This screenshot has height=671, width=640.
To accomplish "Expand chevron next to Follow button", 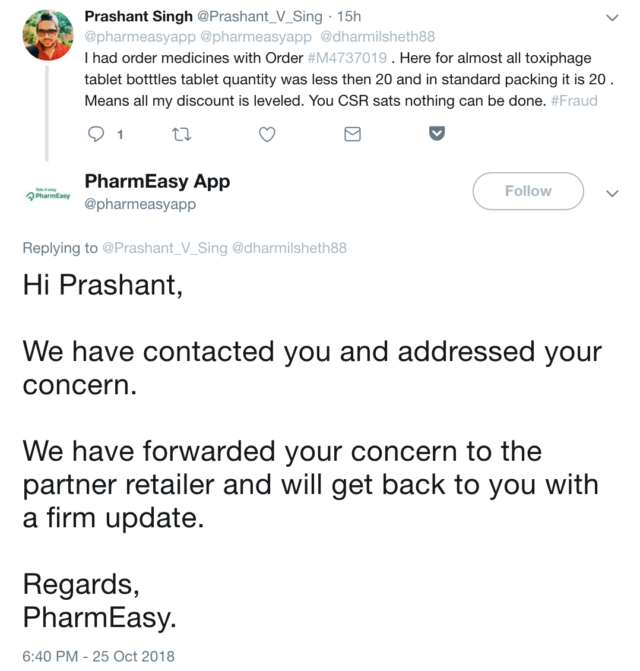I will [613, 194].
